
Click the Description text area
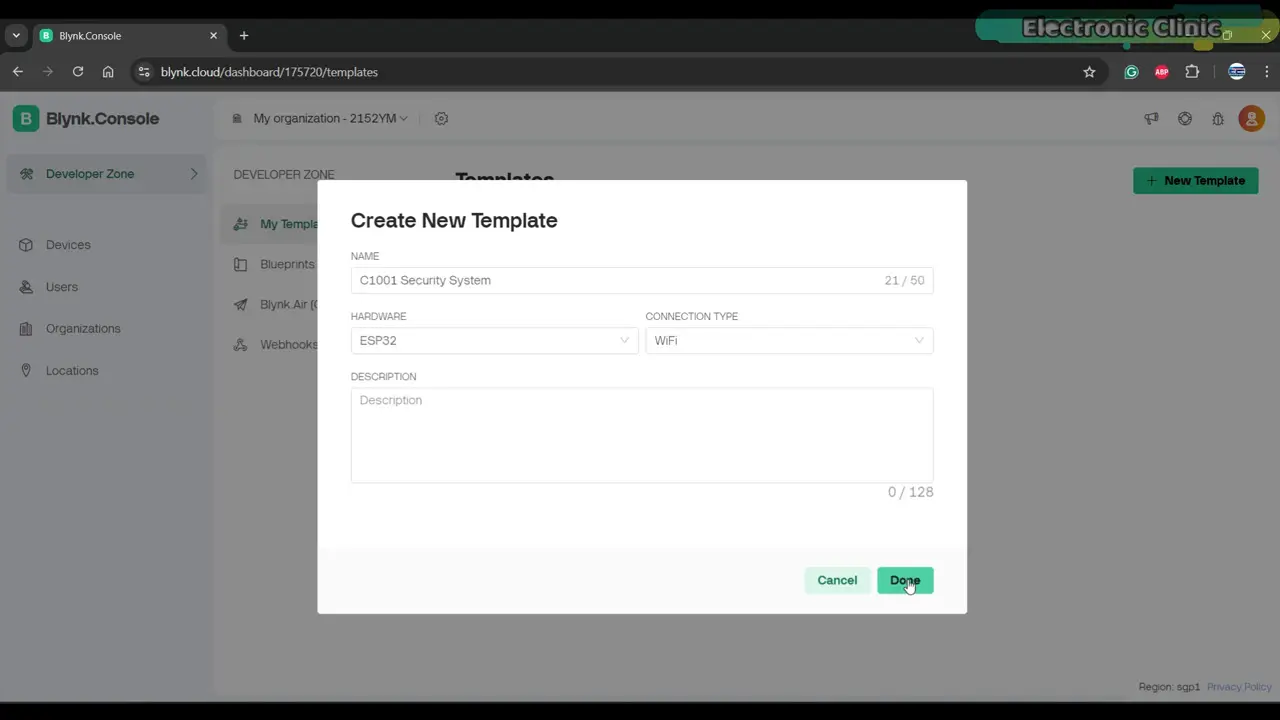point(642,435)
